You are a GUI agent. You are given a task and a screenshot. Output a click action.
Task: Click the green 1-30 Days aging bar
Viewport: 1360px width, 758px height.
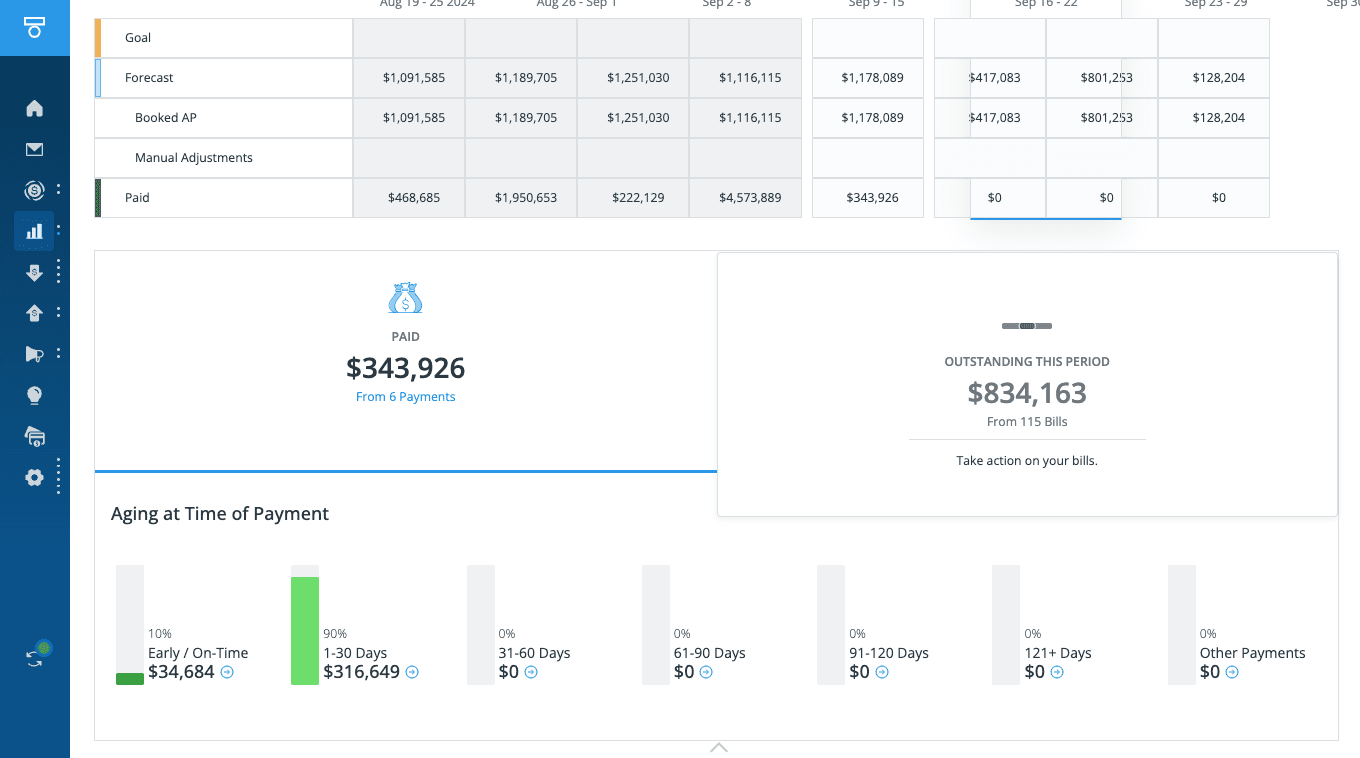pos(305,630)
